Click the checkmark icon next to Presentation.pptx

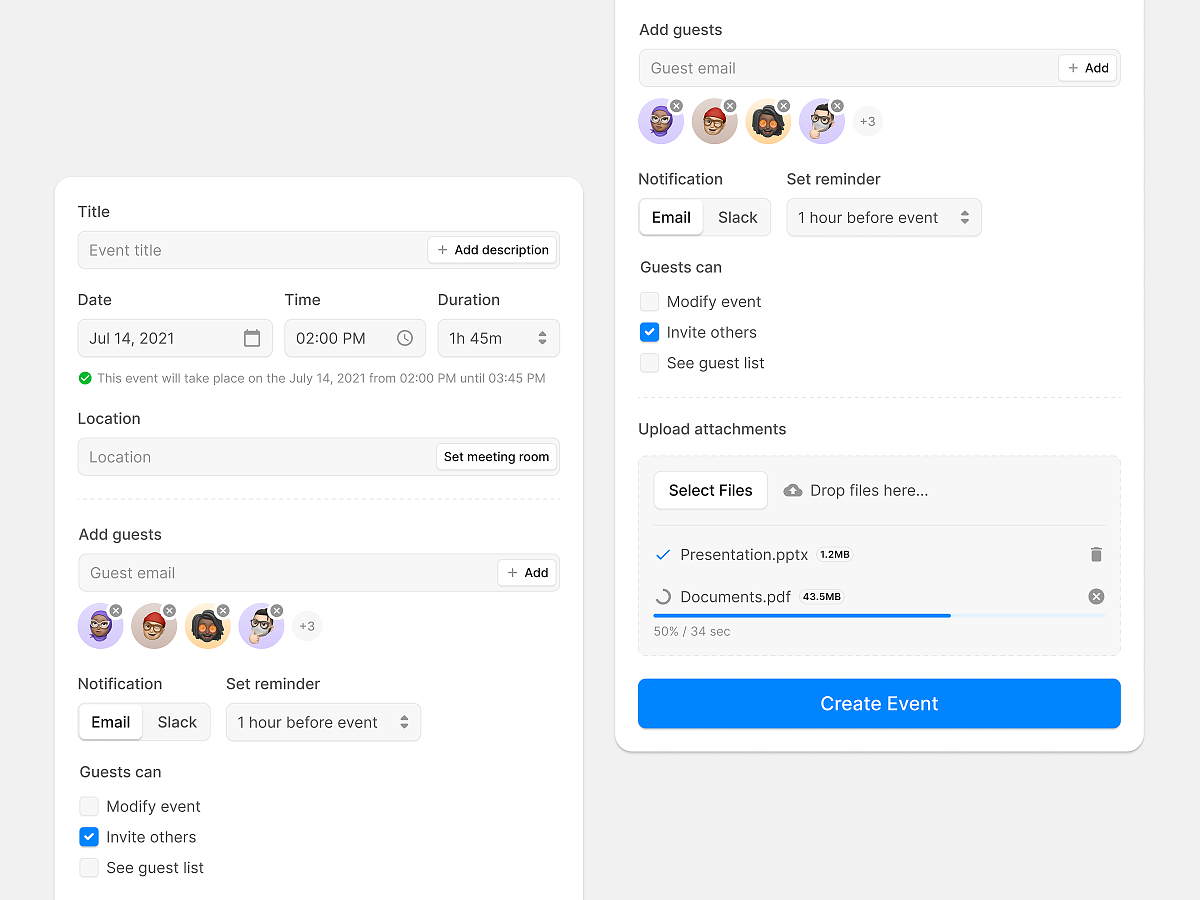coord(662,554)
